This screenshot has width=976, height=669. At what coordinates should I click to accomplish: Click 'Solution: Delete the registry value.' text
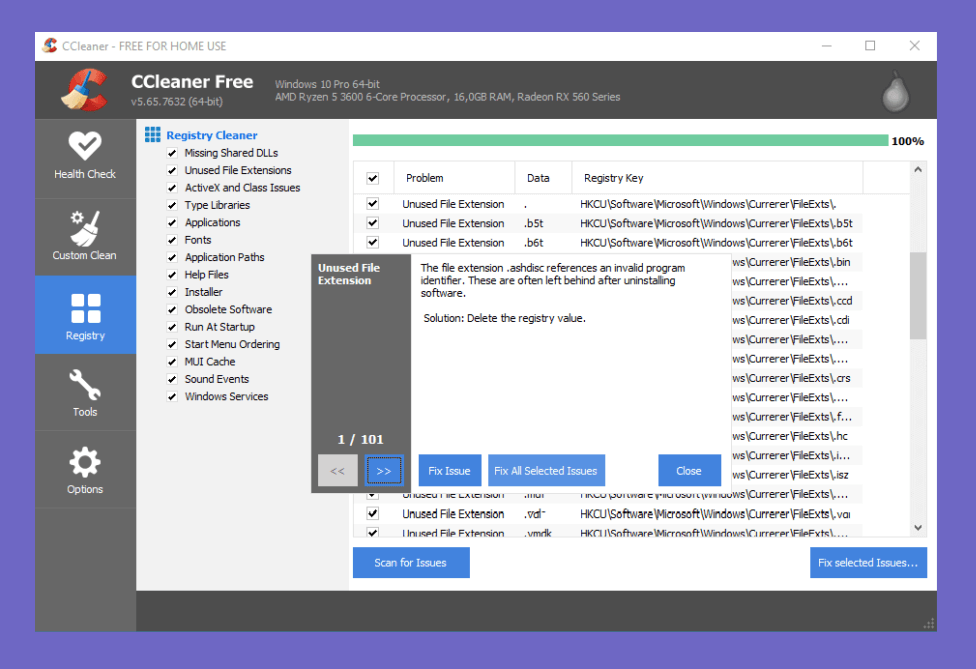click(505, 318)
